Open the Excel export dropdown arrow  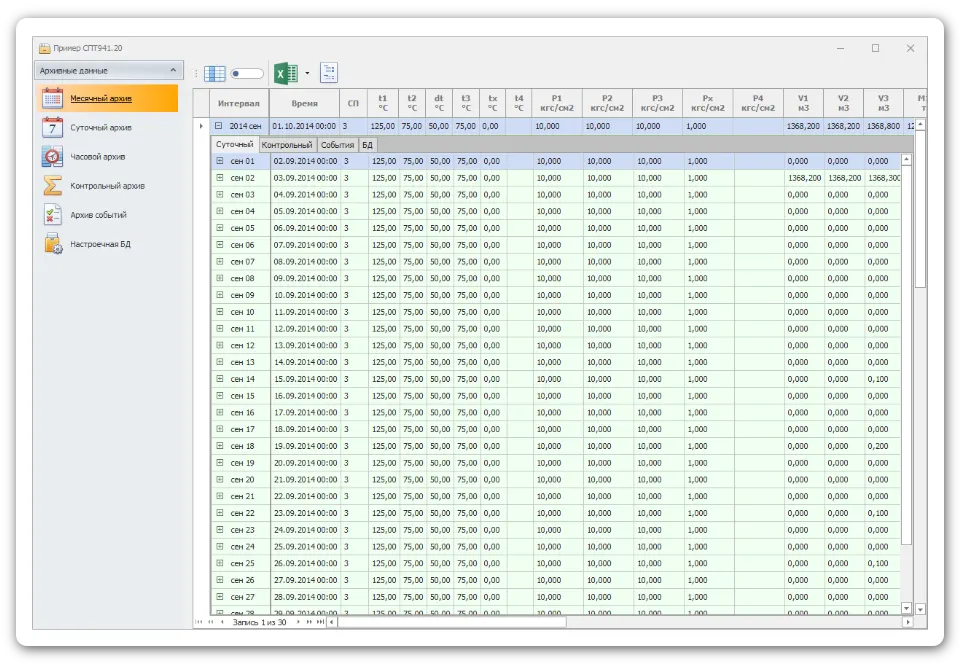(x=307, y=73)
